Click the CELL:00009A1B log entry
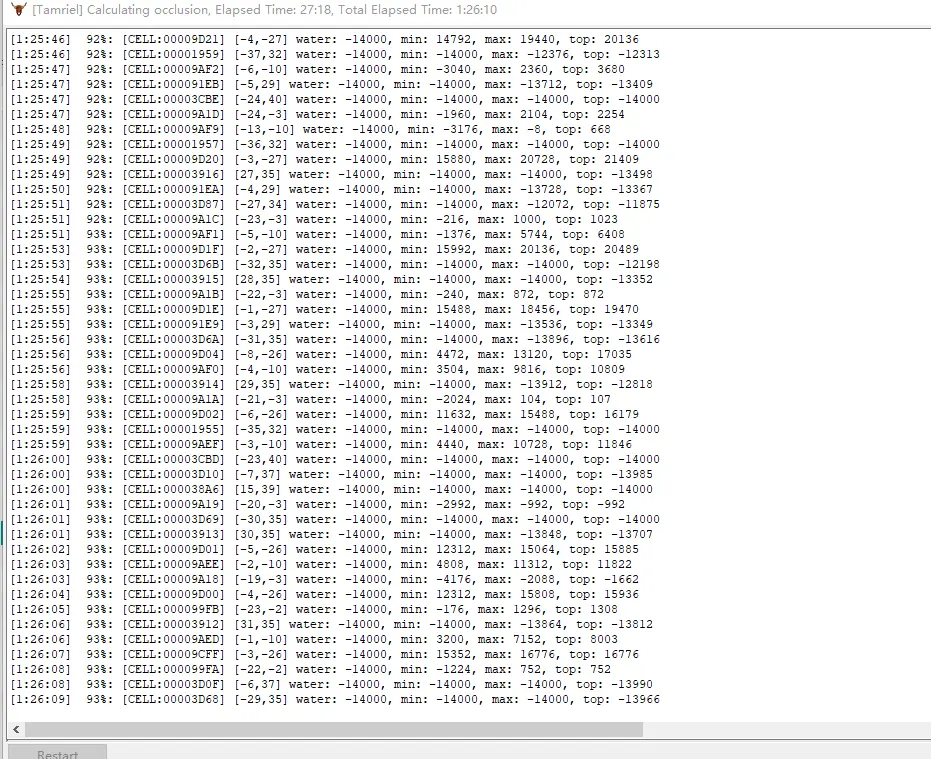Viewport: 931px width, 759px height. (307, 294)
